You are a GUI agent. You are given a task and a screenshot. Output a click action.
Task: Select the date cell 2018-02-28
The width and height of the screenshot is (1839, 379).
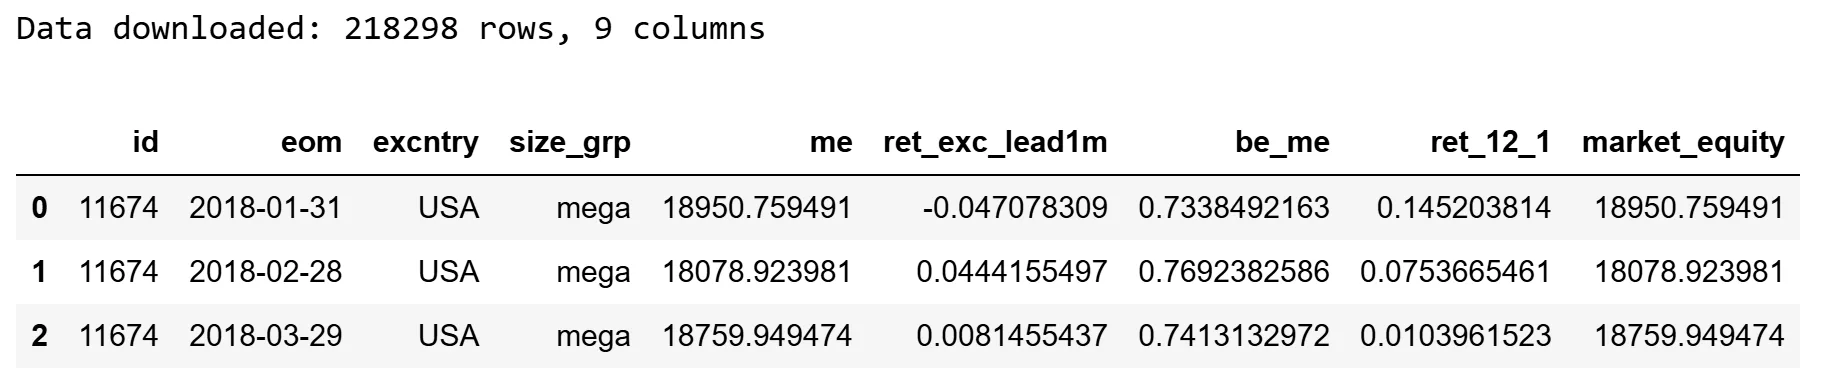tap(265, 271)
